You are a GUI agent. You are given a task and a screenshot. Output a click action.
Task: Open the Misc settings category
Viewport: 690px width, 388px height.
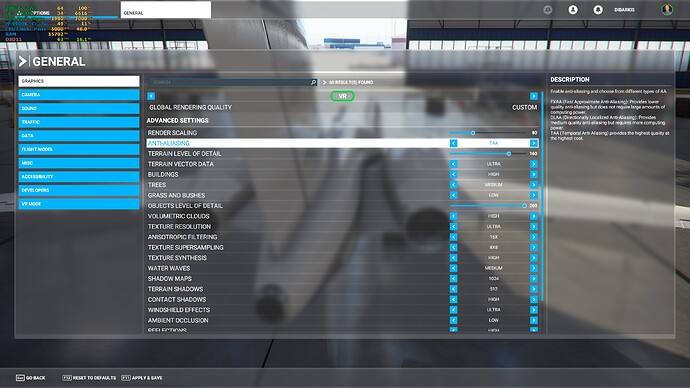tap(79, 163)
